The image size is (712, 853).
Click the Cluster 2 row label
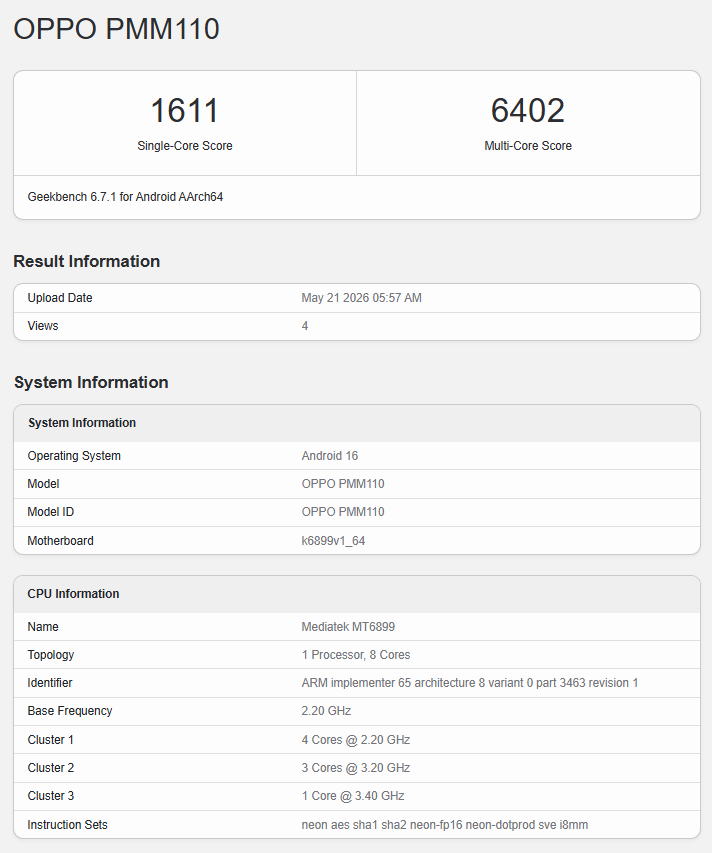(51, 768)
